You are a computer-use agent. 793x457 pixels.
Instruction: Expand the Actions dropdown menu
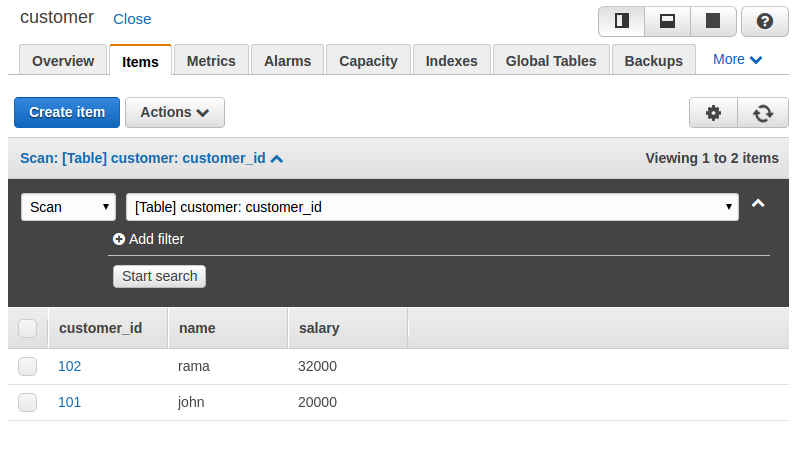click(174, 112)
